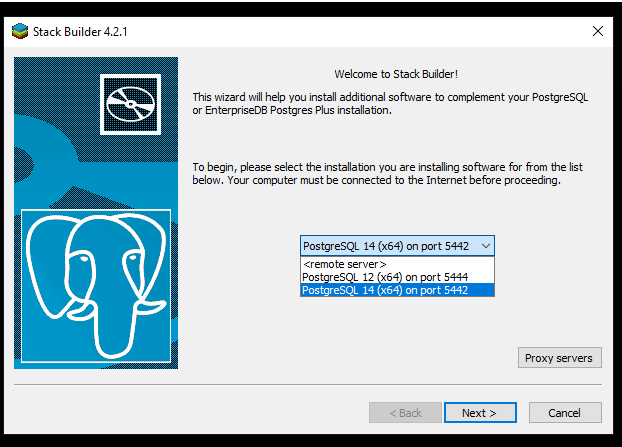Click the Next > button
This screenshot has height=447, width=622.
pos(480,413)
